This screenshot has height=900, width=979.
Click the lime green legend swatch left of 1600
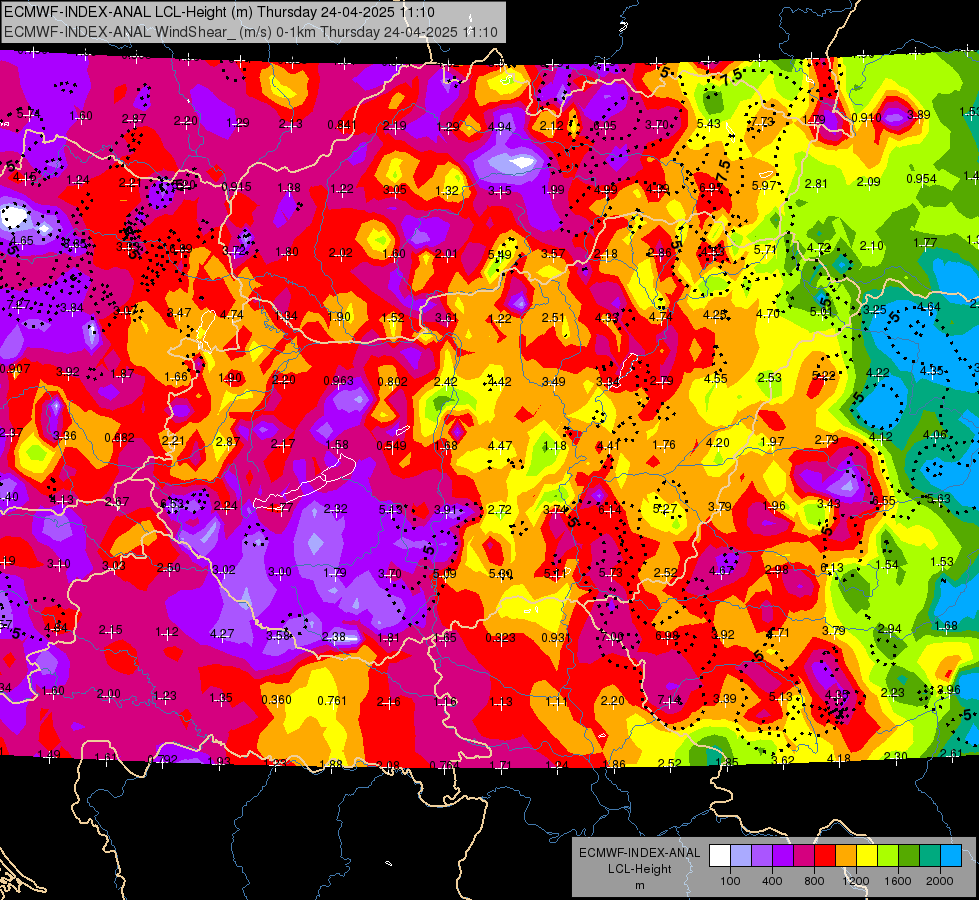pos(887,856)
